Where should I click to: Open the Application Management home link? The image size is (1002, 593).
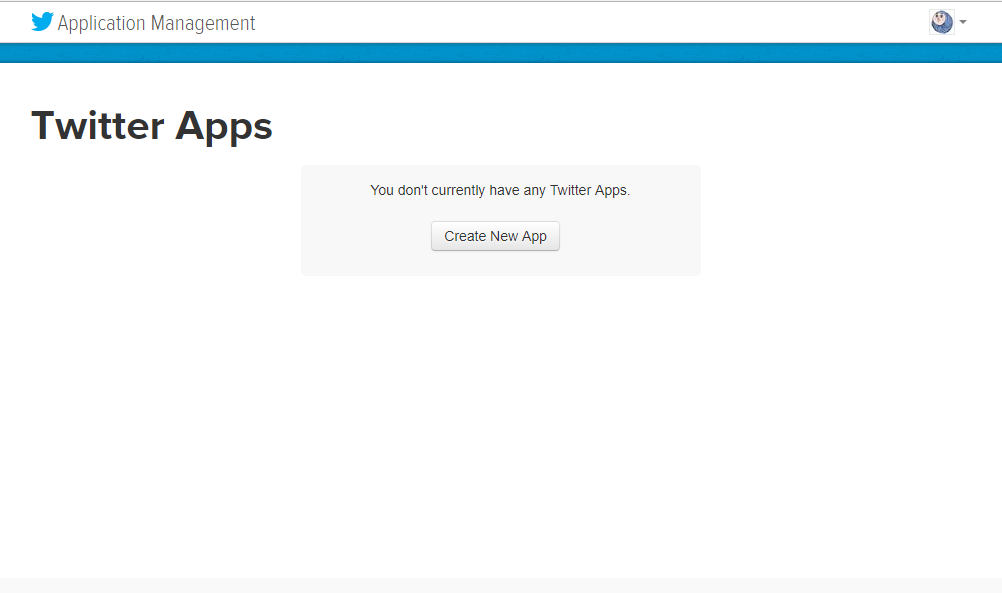click(156, 23)
